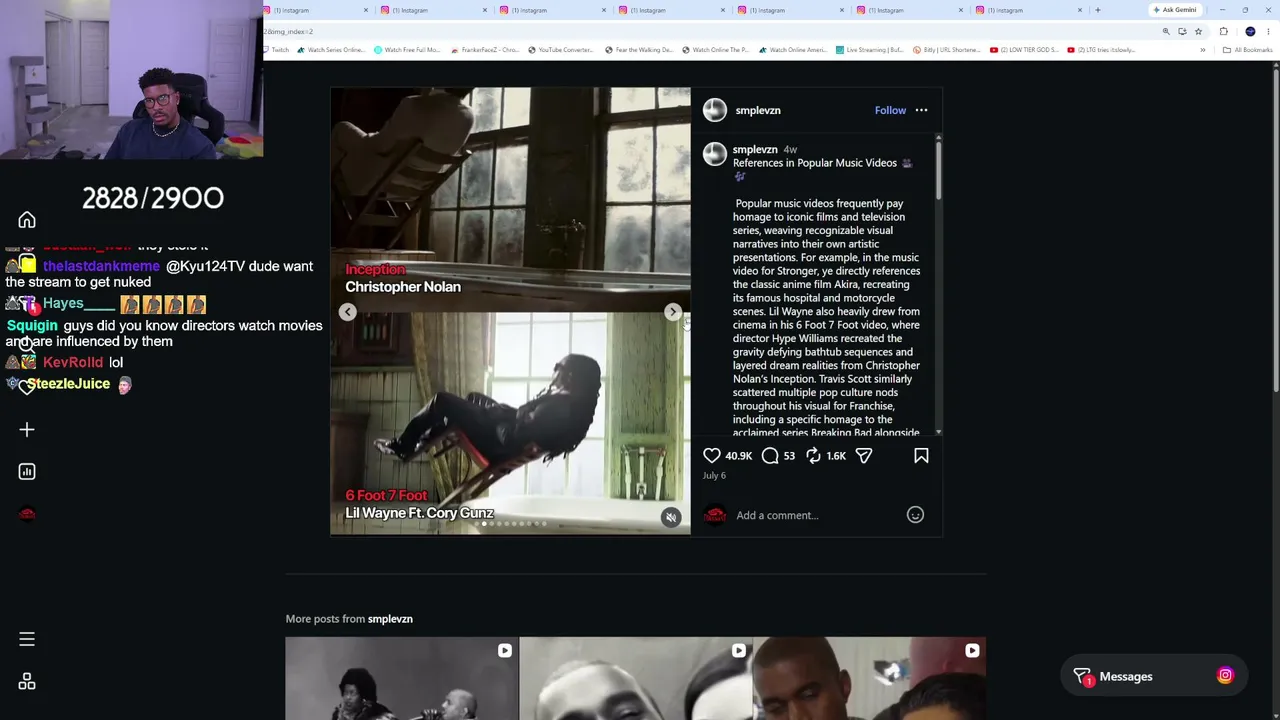Screen dimensions: 1280x720
Task: Open the Dashboard chart icon in sidebar
Action: click(27, 471)
